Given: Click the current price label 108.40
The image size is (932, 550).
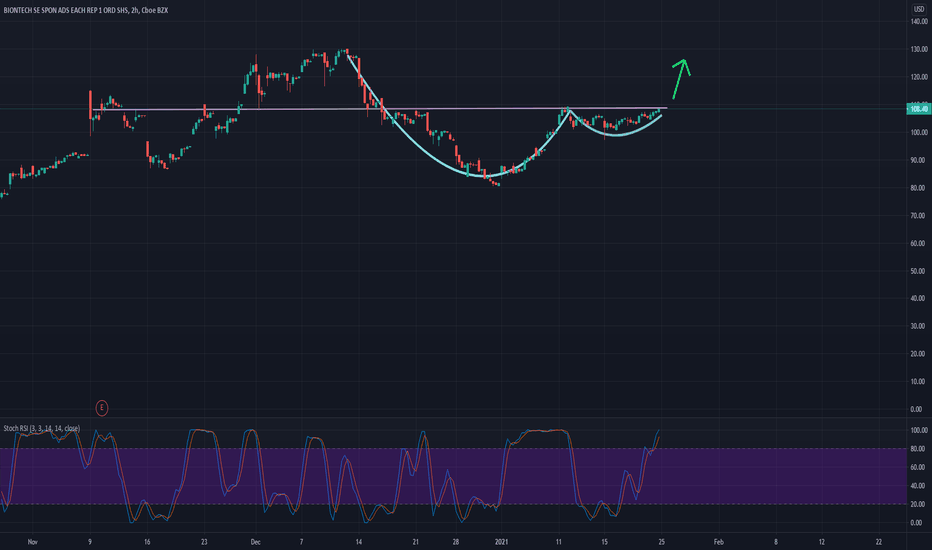Looking at the screenshot, I should (919, 109).
